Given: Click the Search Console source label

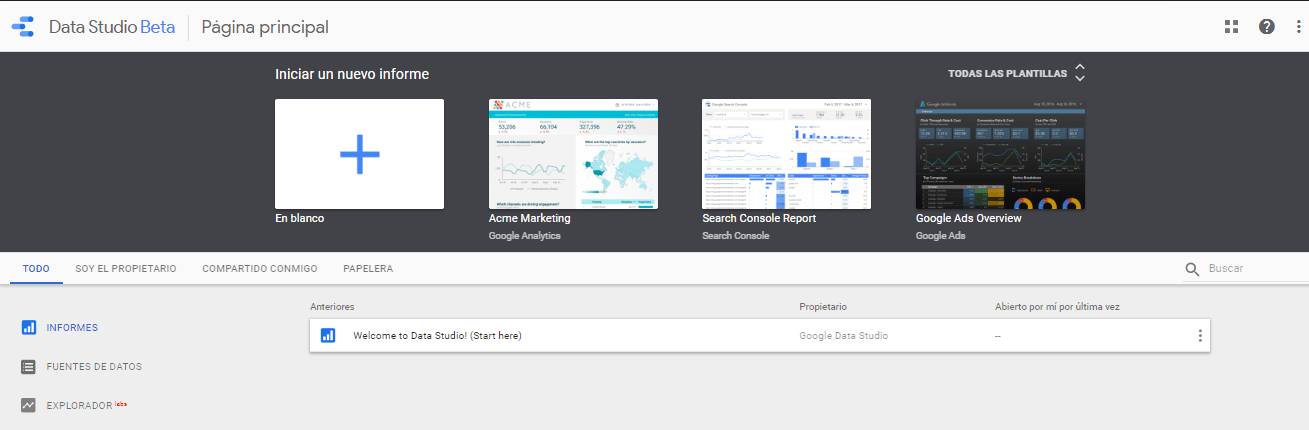Looking at the screenshot, I should click(736, 236).
